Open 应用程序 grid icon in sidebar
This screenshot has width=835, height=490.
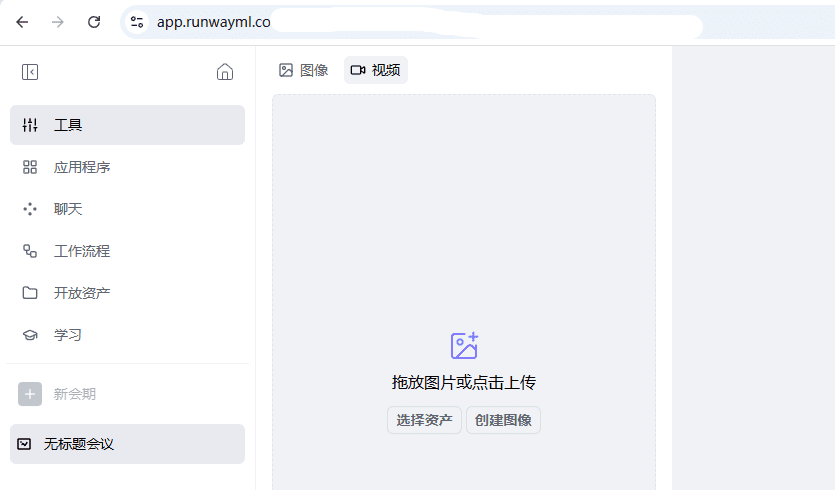30,167
